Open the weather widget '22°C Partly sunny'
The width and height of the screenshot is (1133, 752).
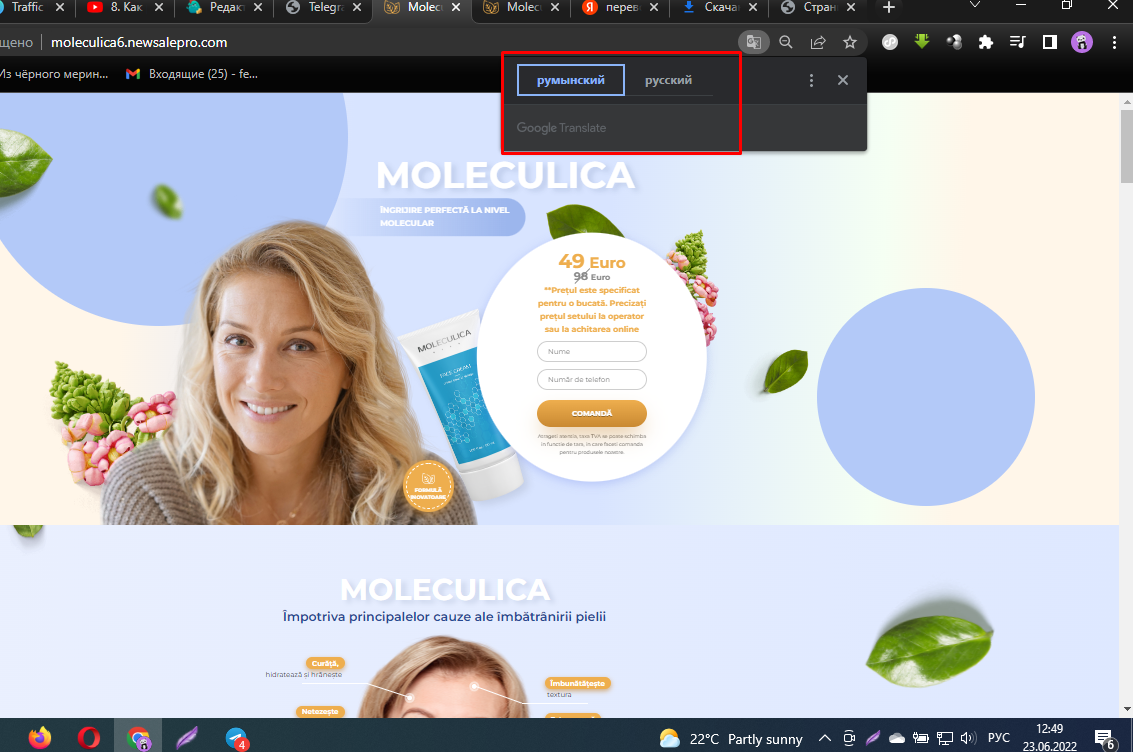pyautogui.click(x=731, y=738)
